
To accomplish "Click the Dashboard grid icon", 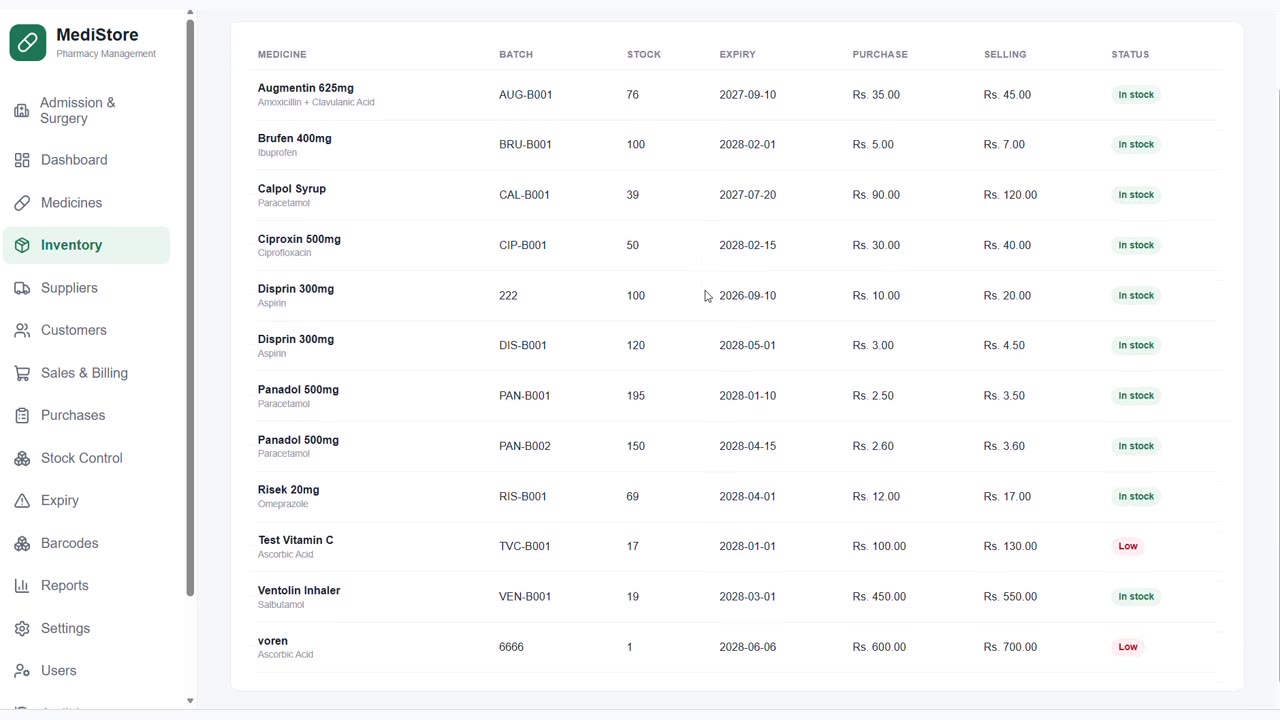I will coord(22,160).
